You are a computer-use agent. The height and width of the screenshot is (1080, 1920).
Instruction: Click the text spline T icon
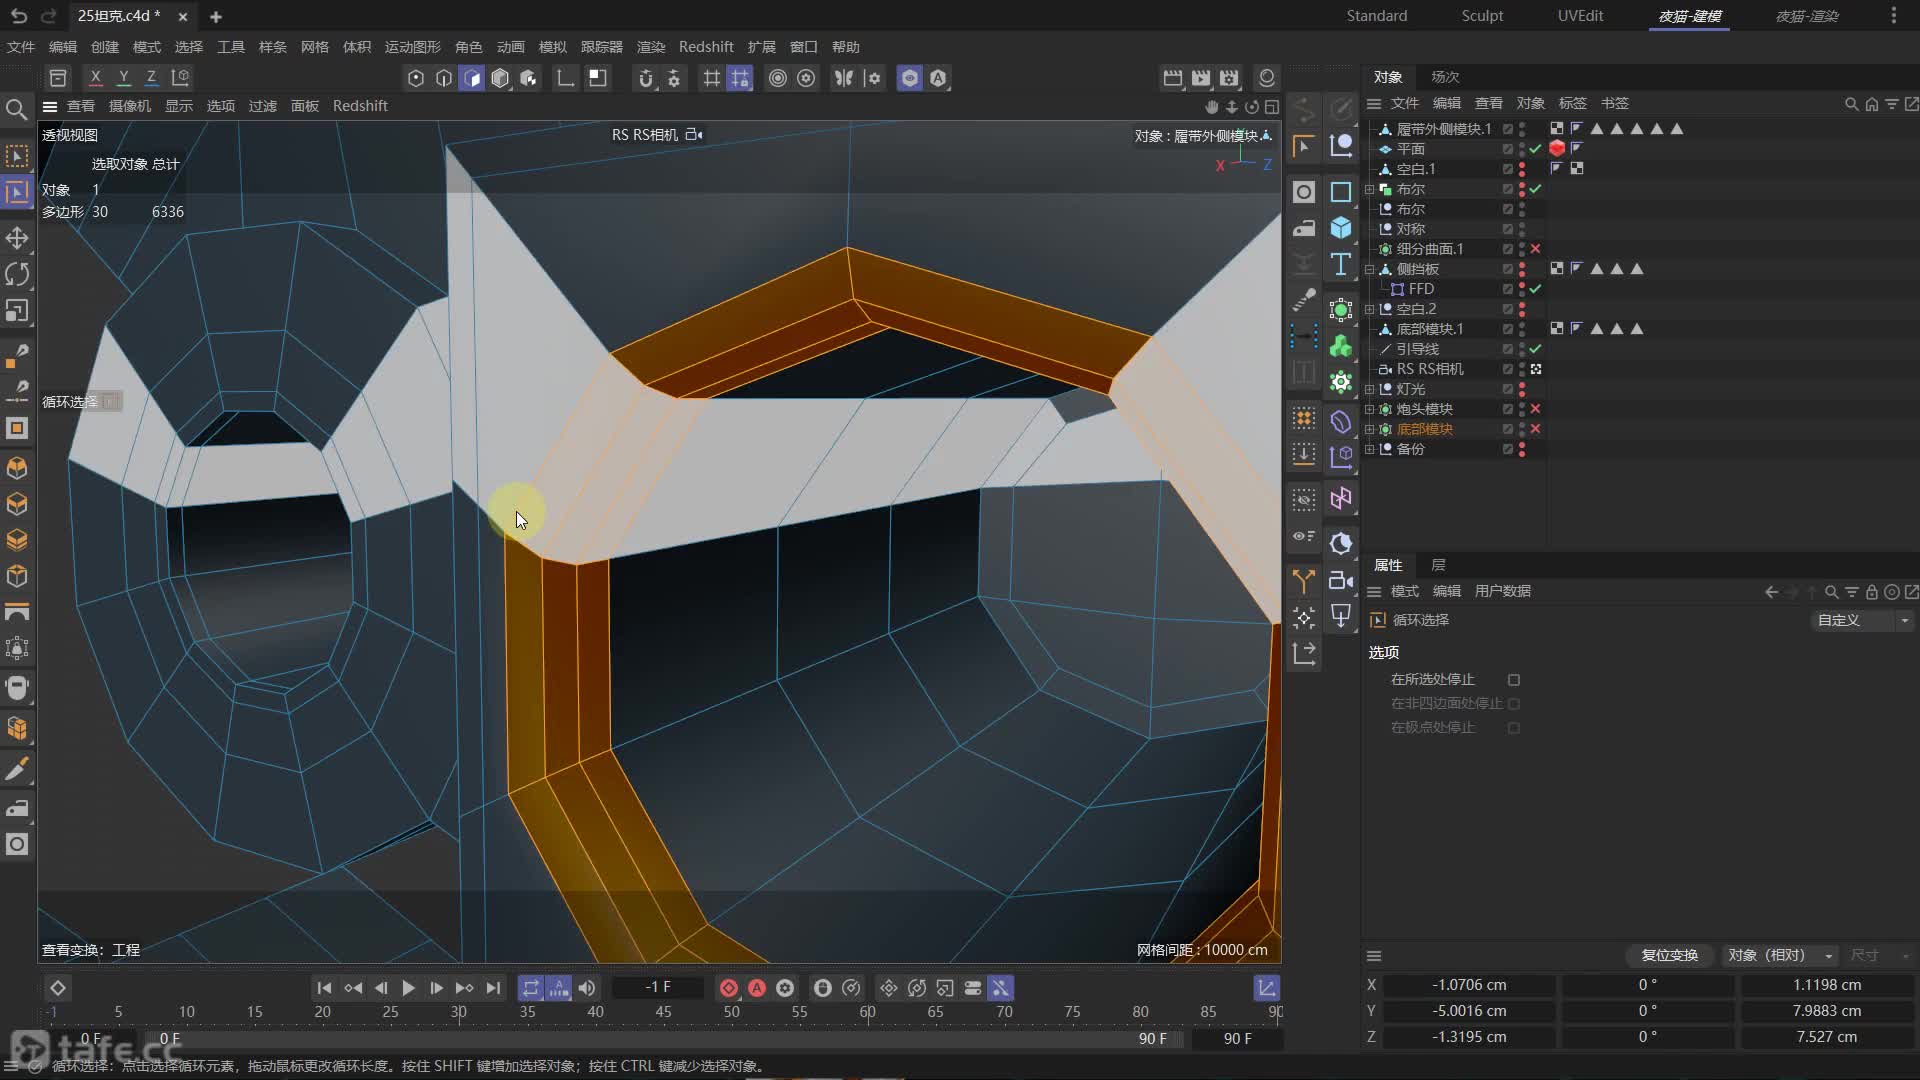pyautogui.click(x=1341, y=265)
